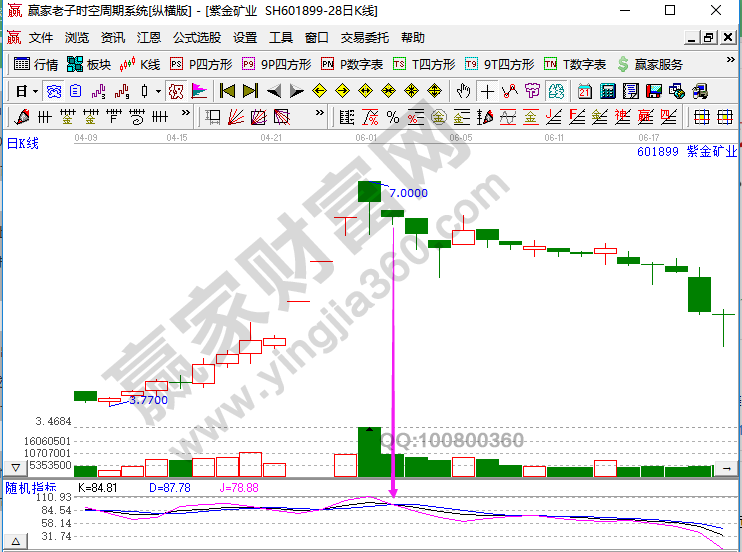Click the calendar date icon in toolbar

(584, 91)
